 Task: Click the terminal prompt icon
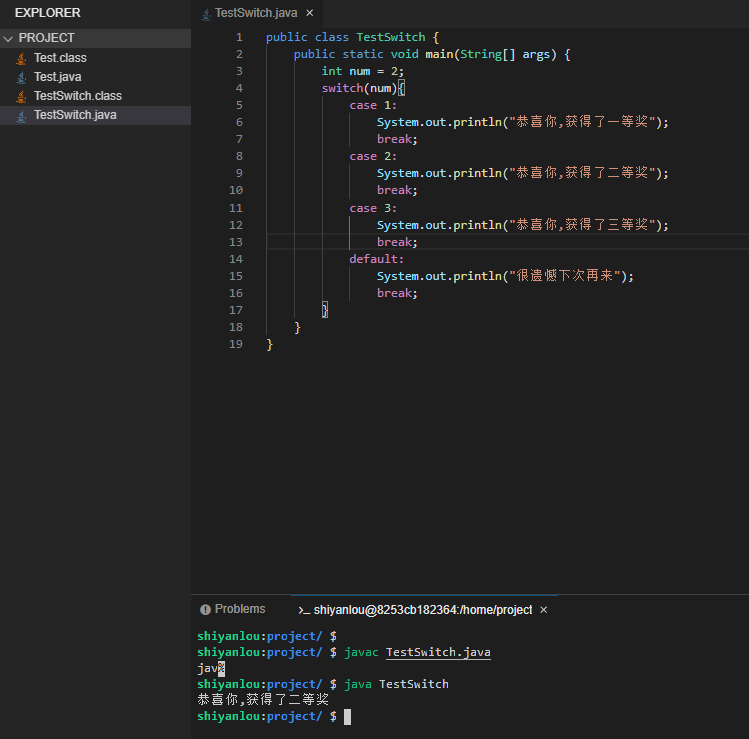(x=304, y=610)
